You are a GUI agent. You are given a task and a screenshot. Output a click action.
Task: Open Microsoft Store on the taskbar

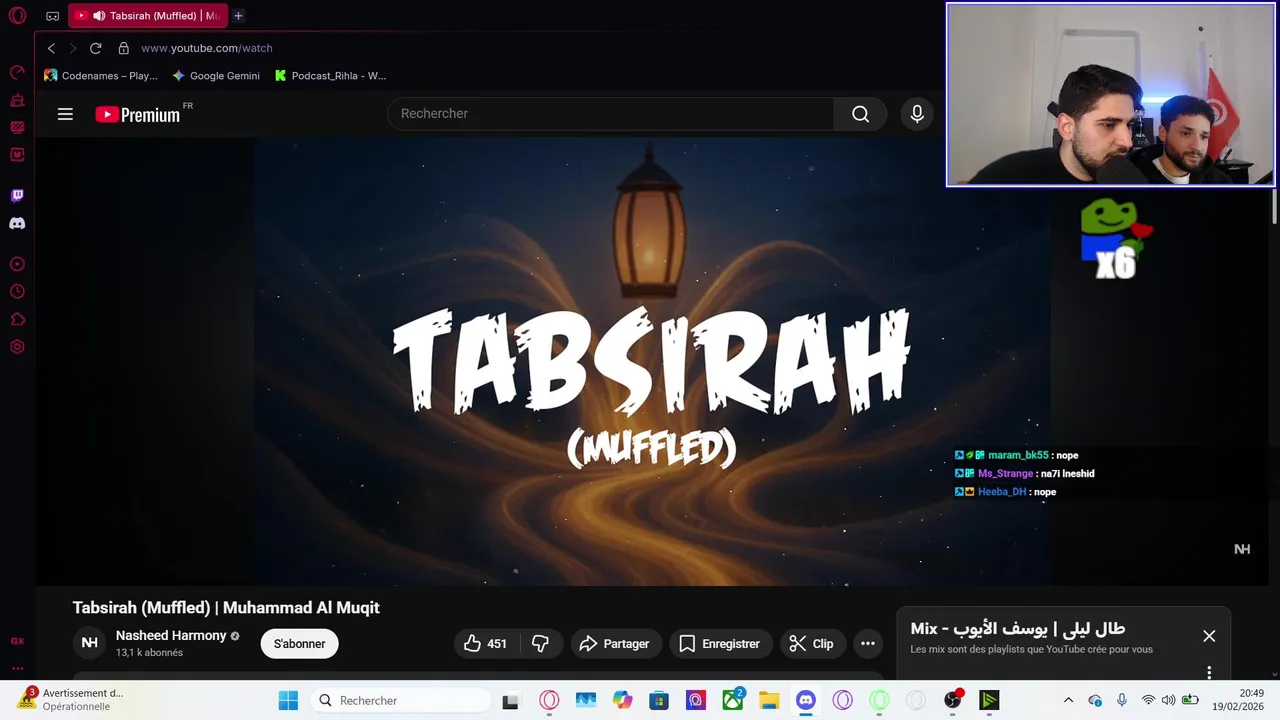[x=659, y=700]
